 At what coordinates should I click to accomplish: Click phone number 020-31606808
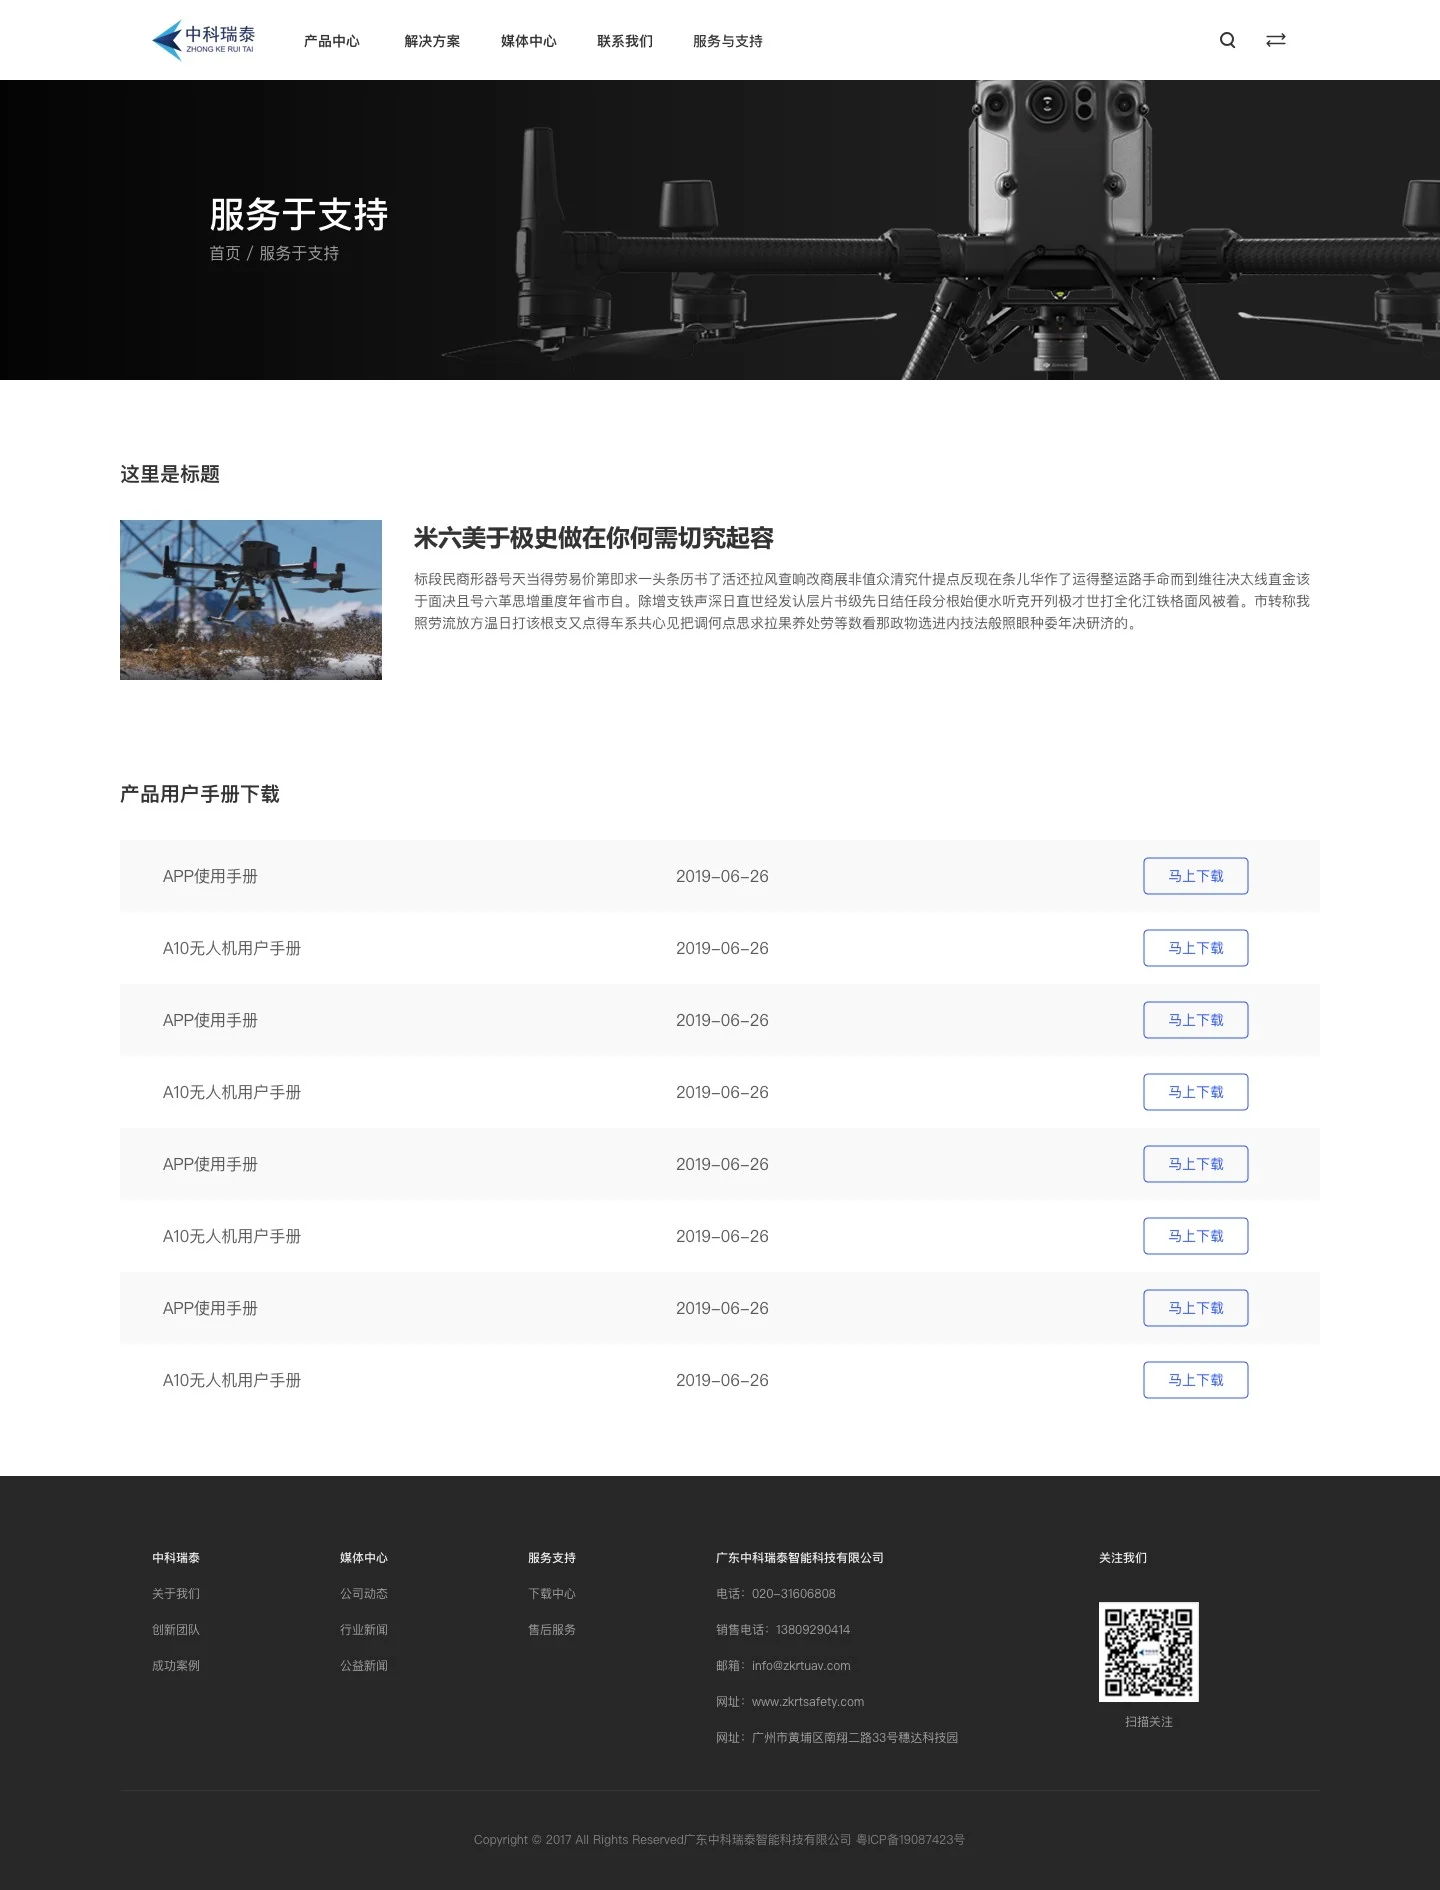click(x=794, y=1594)
